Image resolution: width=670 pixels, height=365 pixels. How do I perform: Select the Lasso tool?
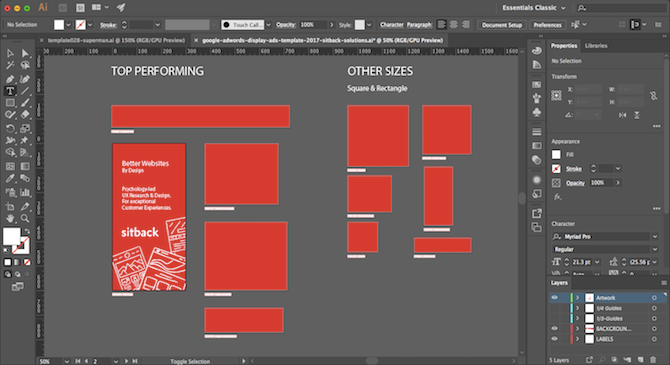(x=25, y=65)
